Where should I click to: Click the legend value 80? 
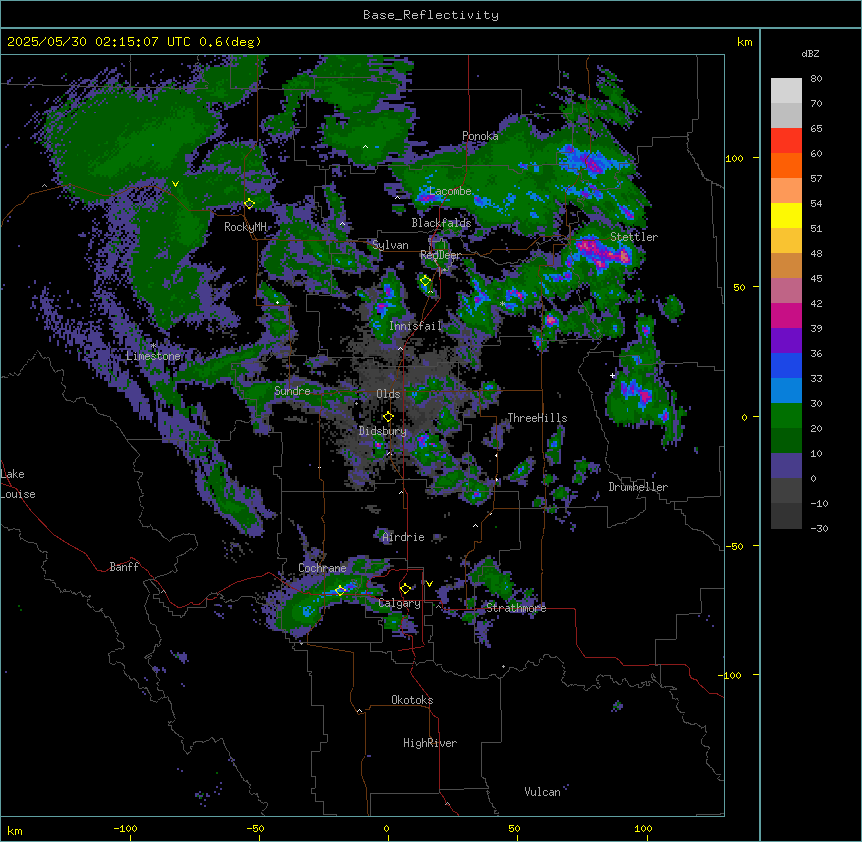pos(816,79)
